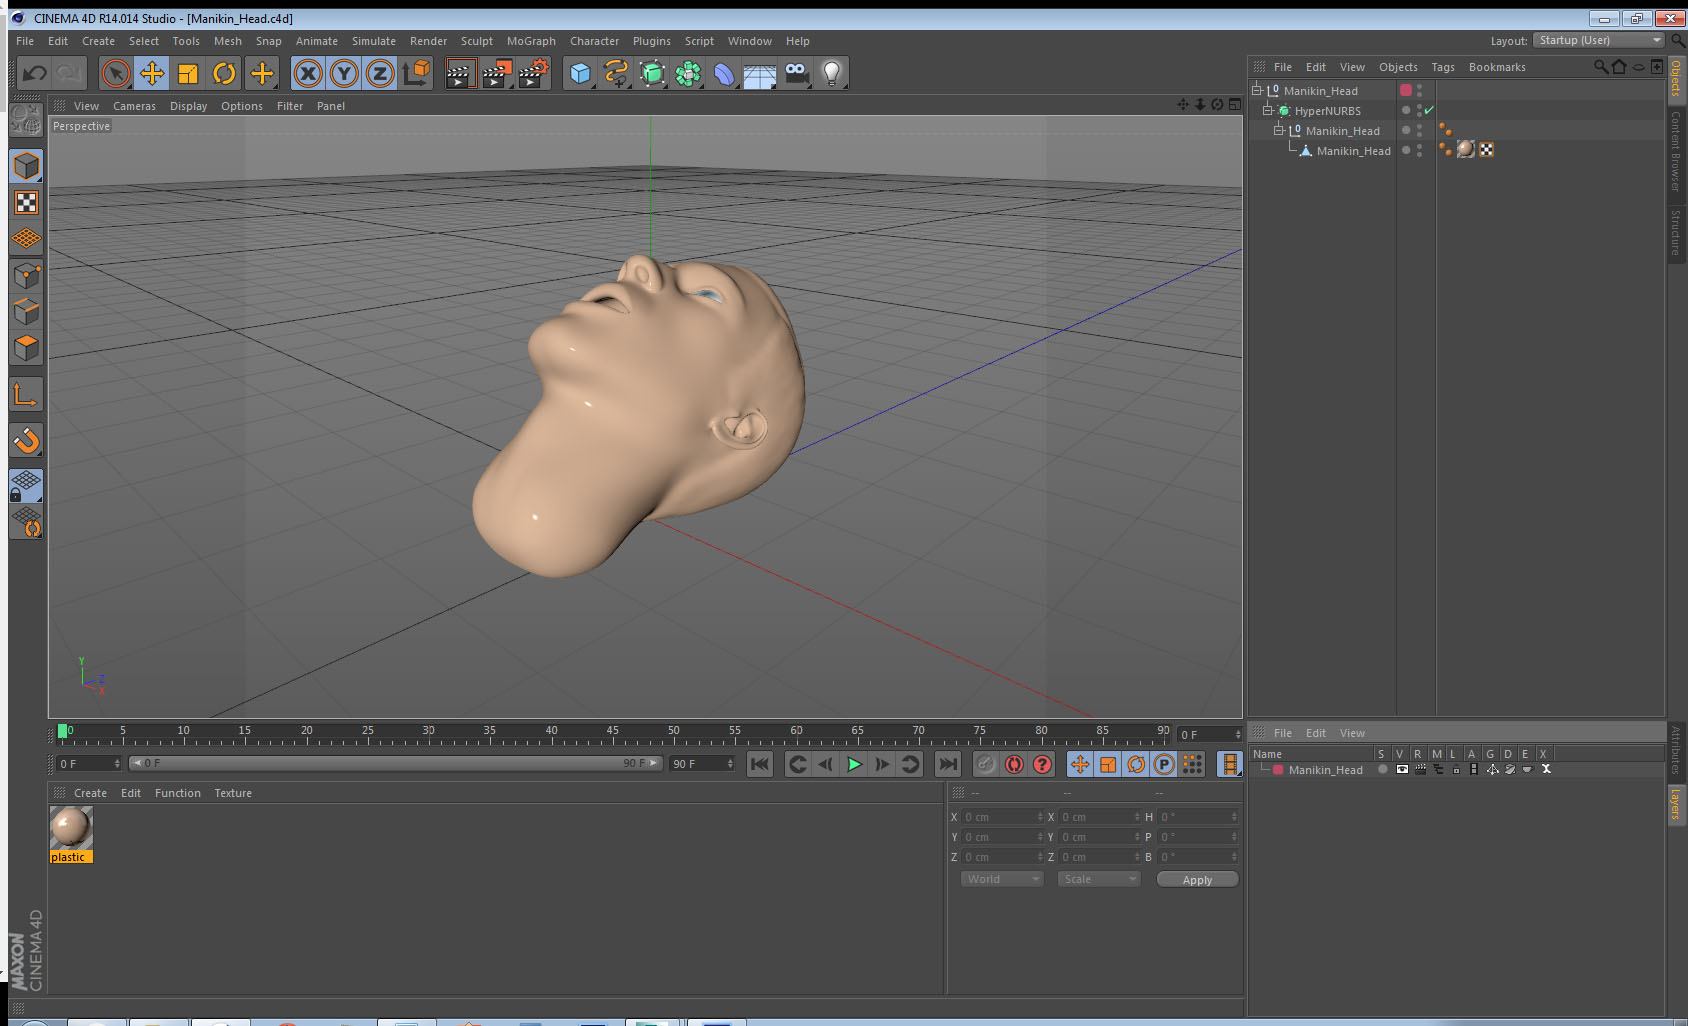
Task: Click frame 45 on timeline ruler
Action: (612, 731)
